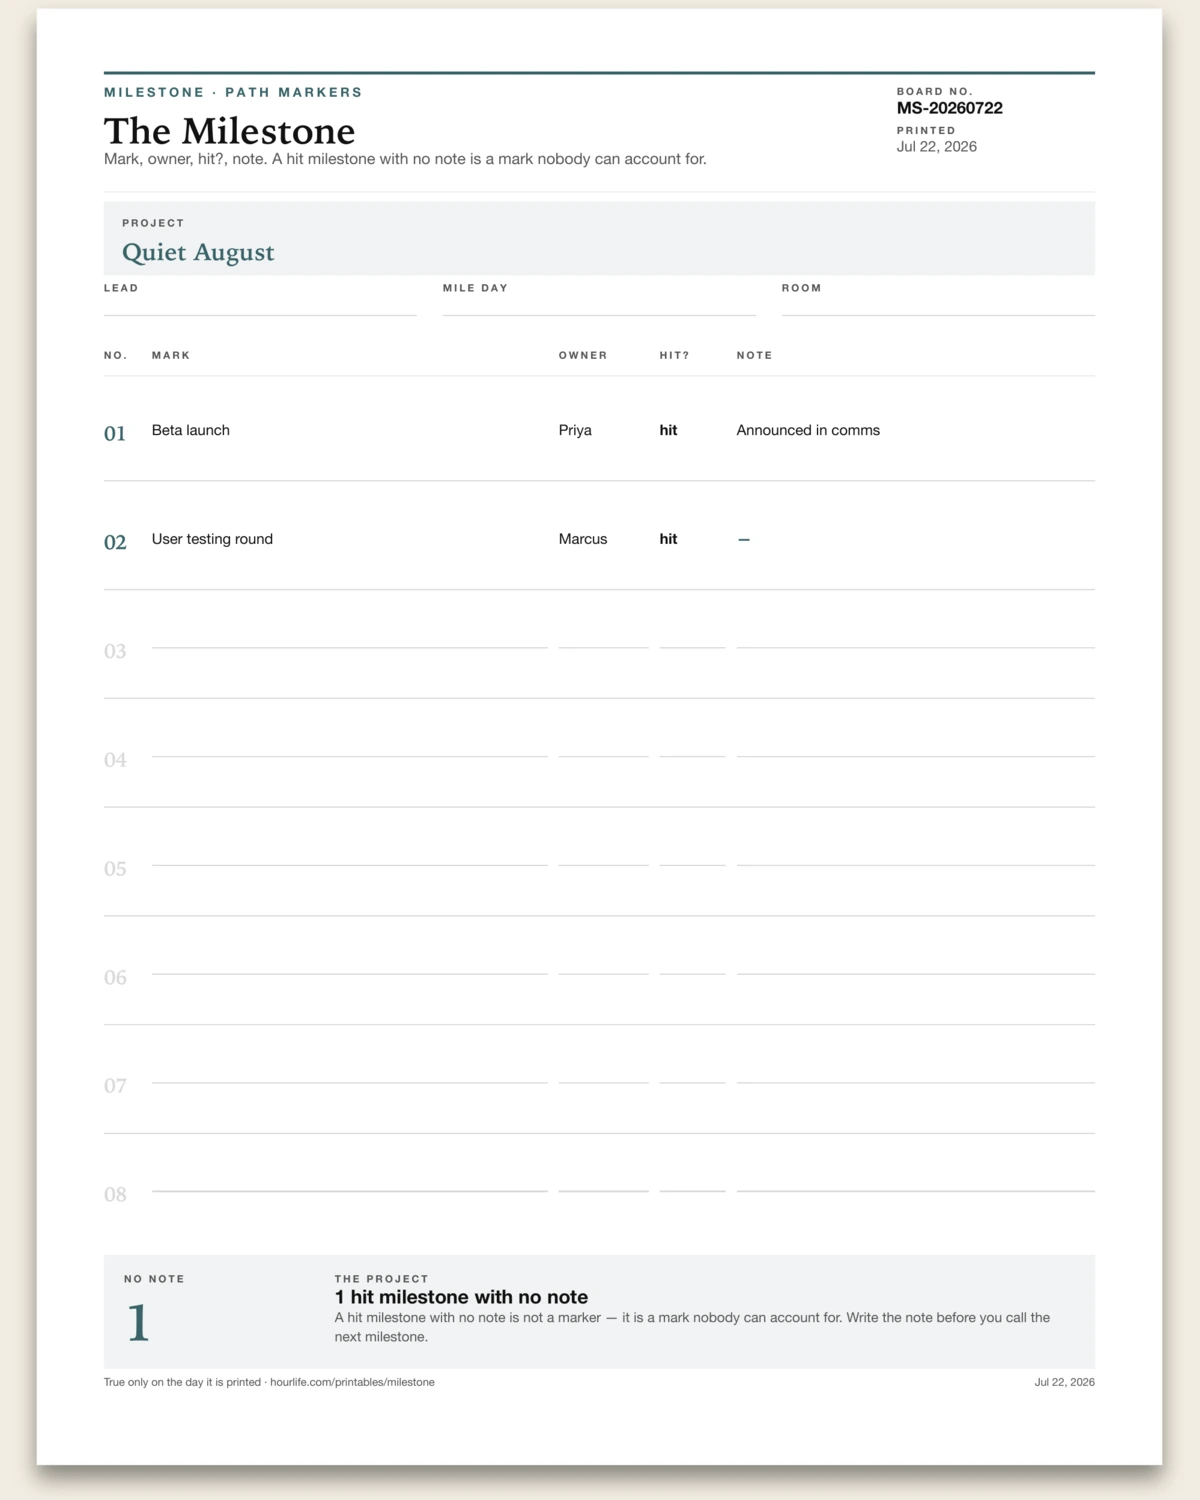1200x1500 pixels.
Task: Click the mark line in row 03
Action: click(350, 647)
